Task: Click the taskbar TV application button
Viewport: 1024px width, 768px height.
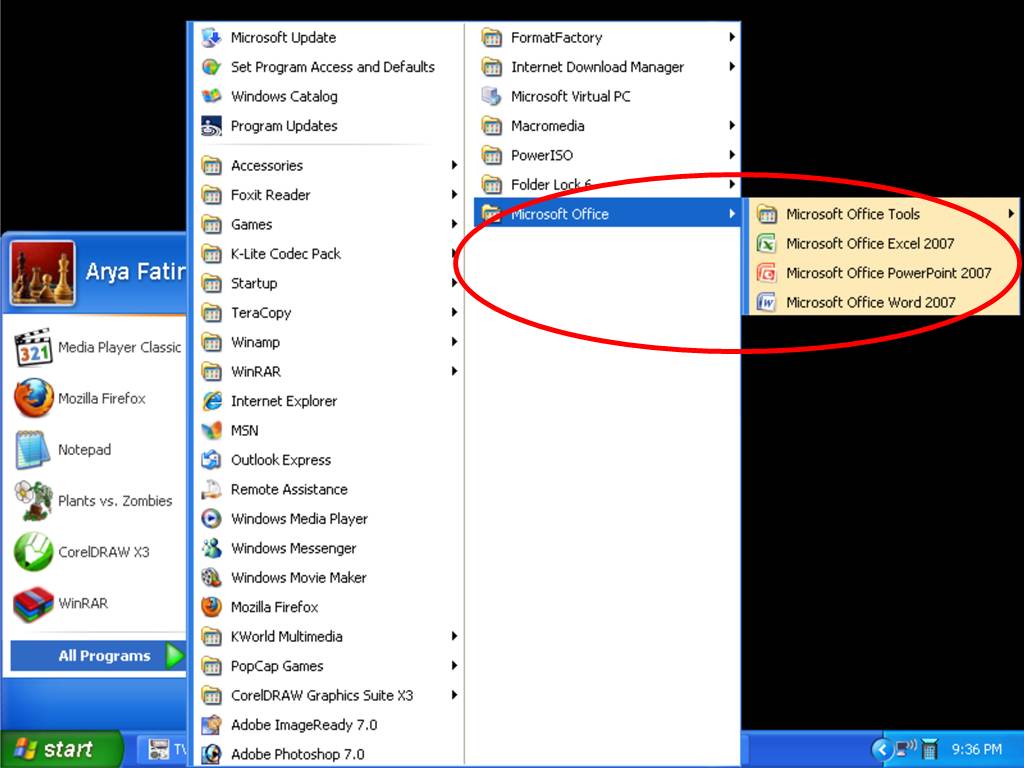Action: (163, 750)
